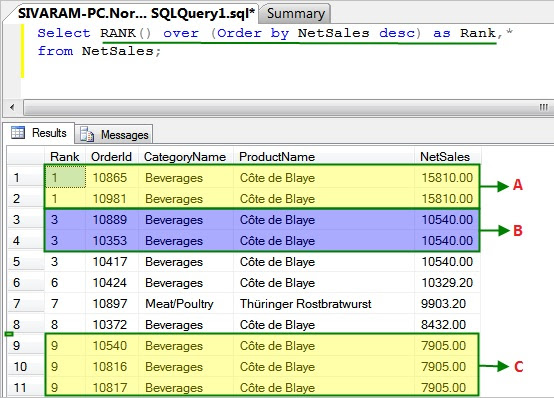This screenshot has height=398, width=554.
Task: Click the Rank column header
Action: coord(65,157)
